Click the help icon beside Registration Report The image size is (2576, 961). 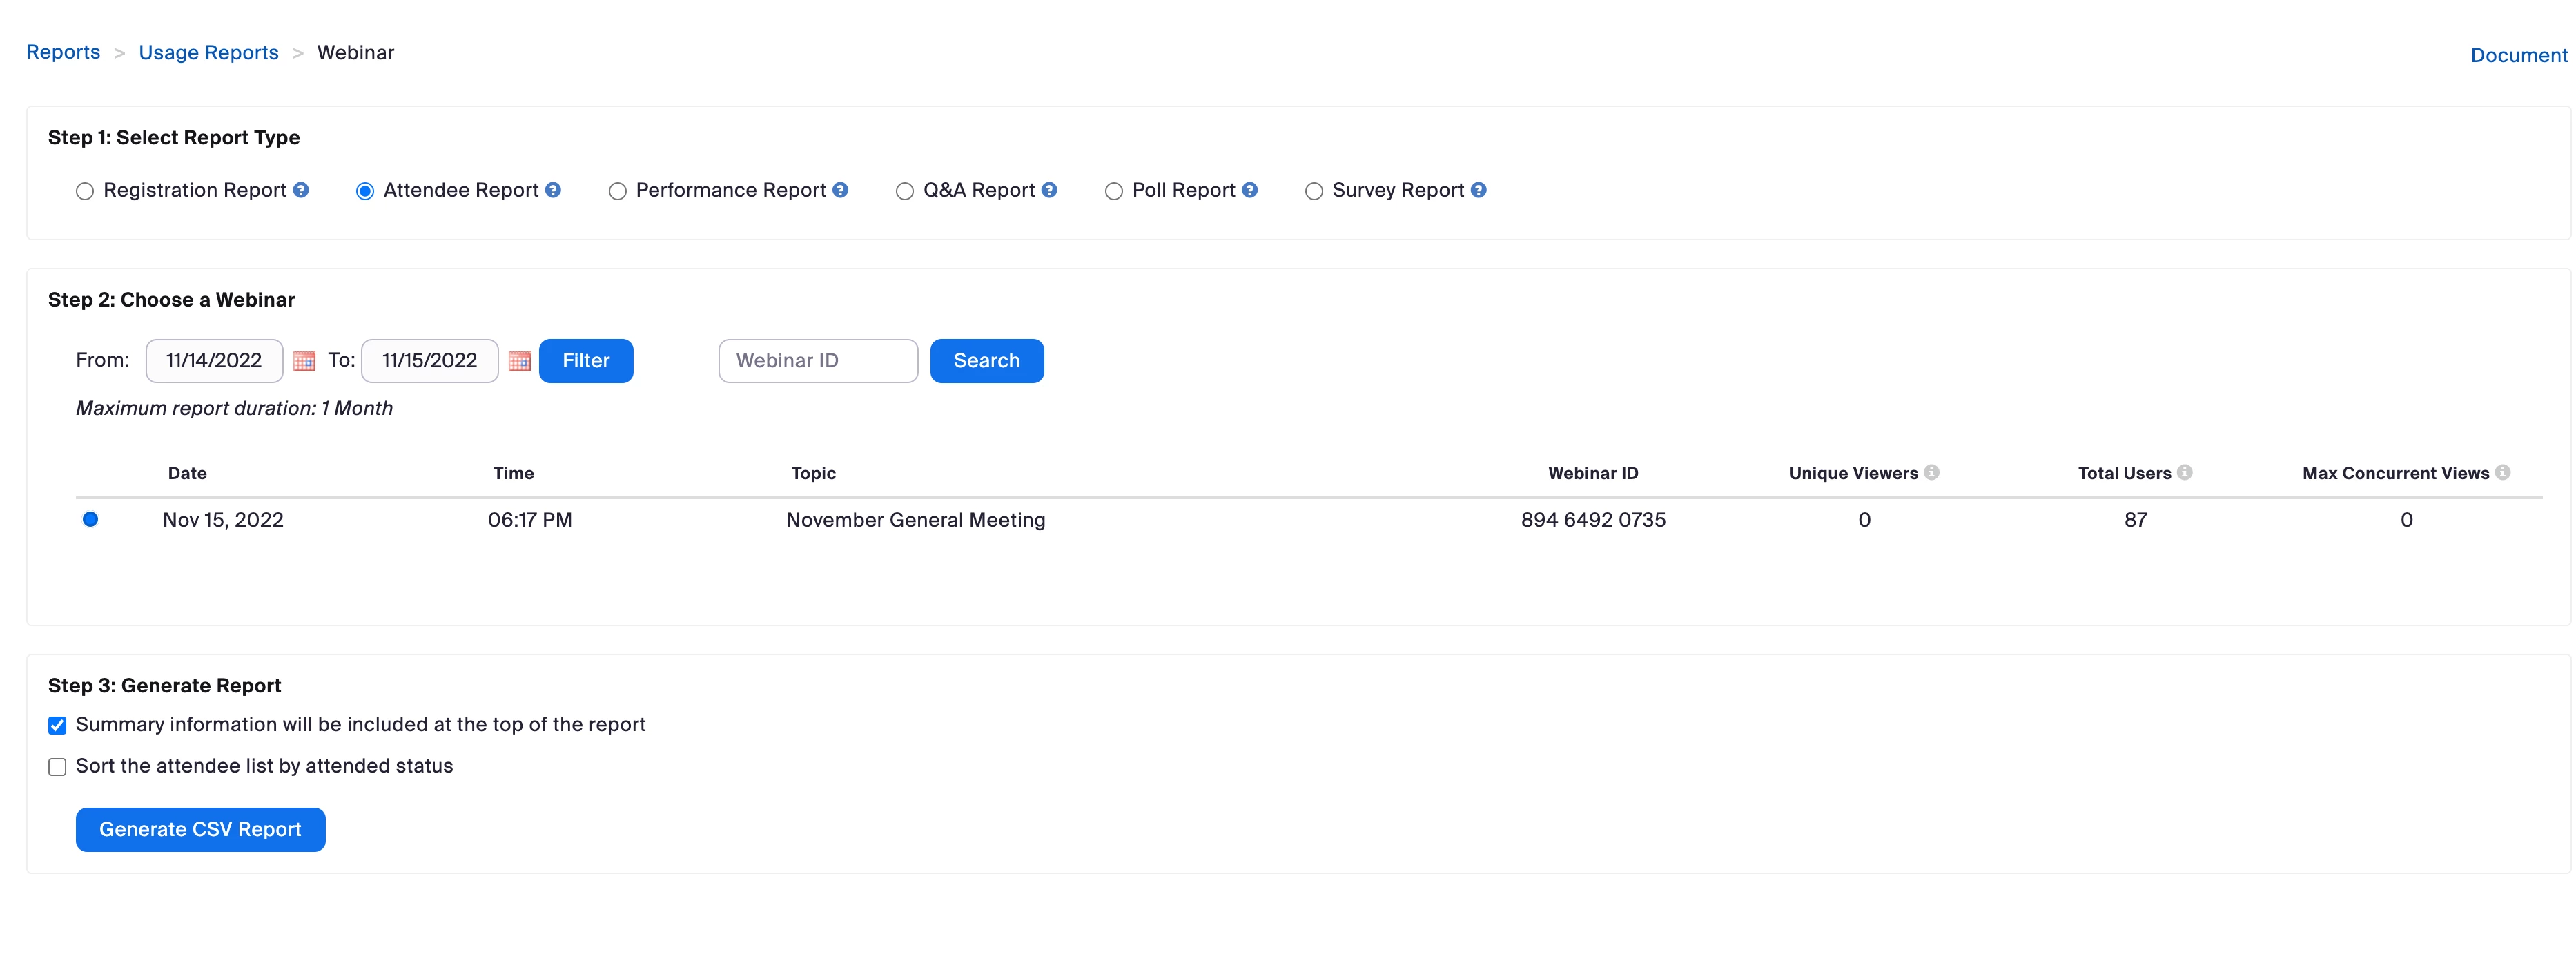(x=301, y=190)
